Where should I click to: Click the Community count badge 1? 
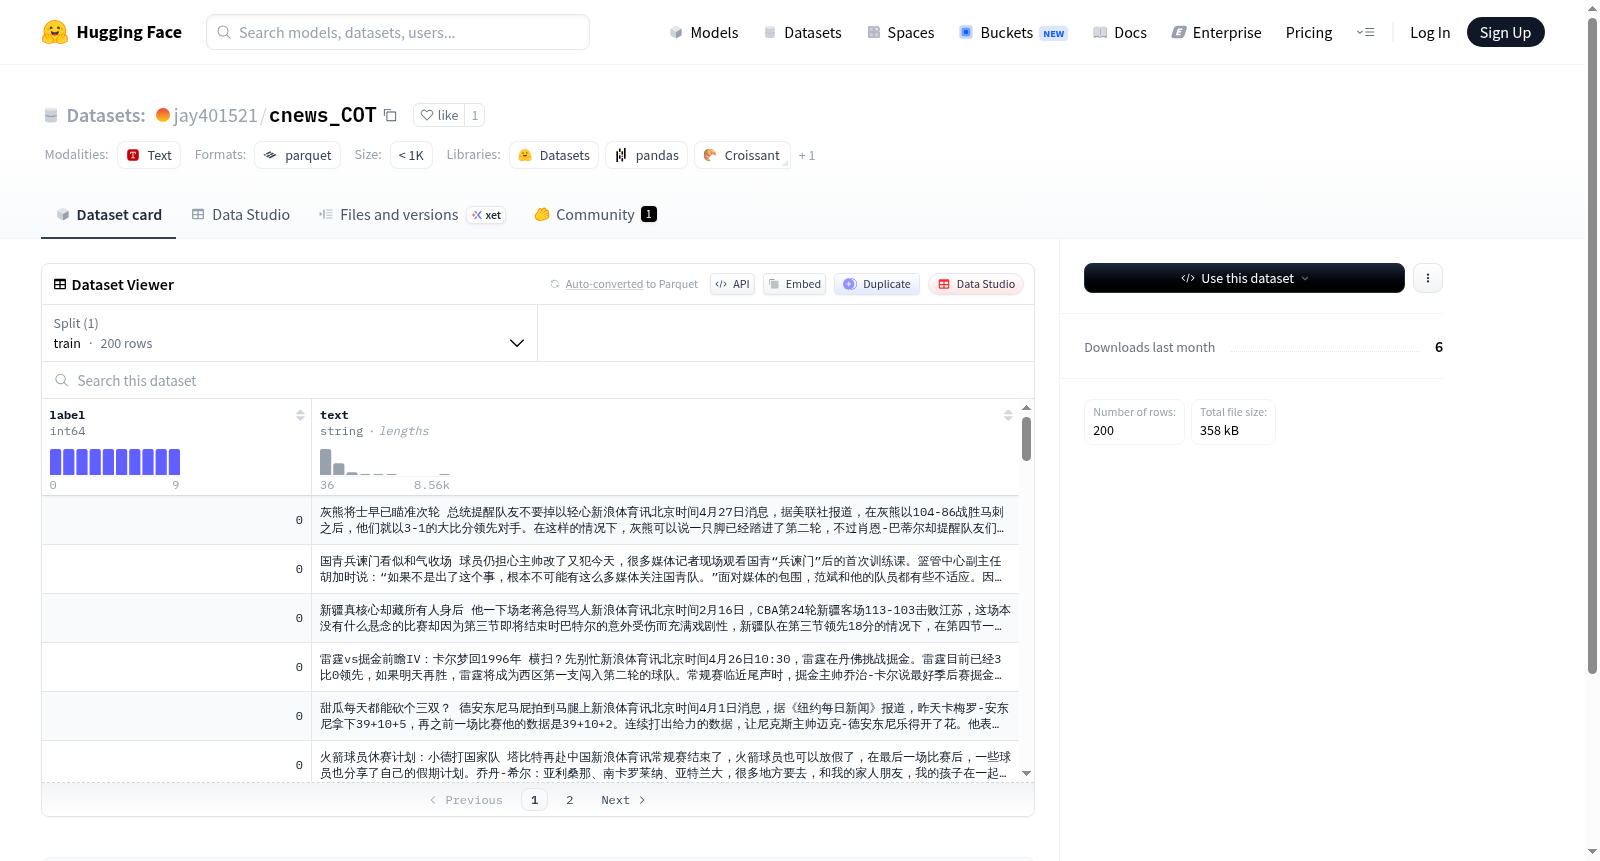click(649, 214)
